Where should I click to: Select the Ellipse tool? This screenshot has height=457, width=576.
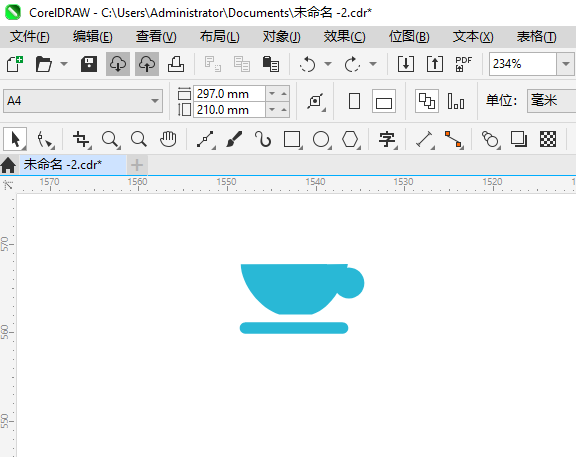322,140
